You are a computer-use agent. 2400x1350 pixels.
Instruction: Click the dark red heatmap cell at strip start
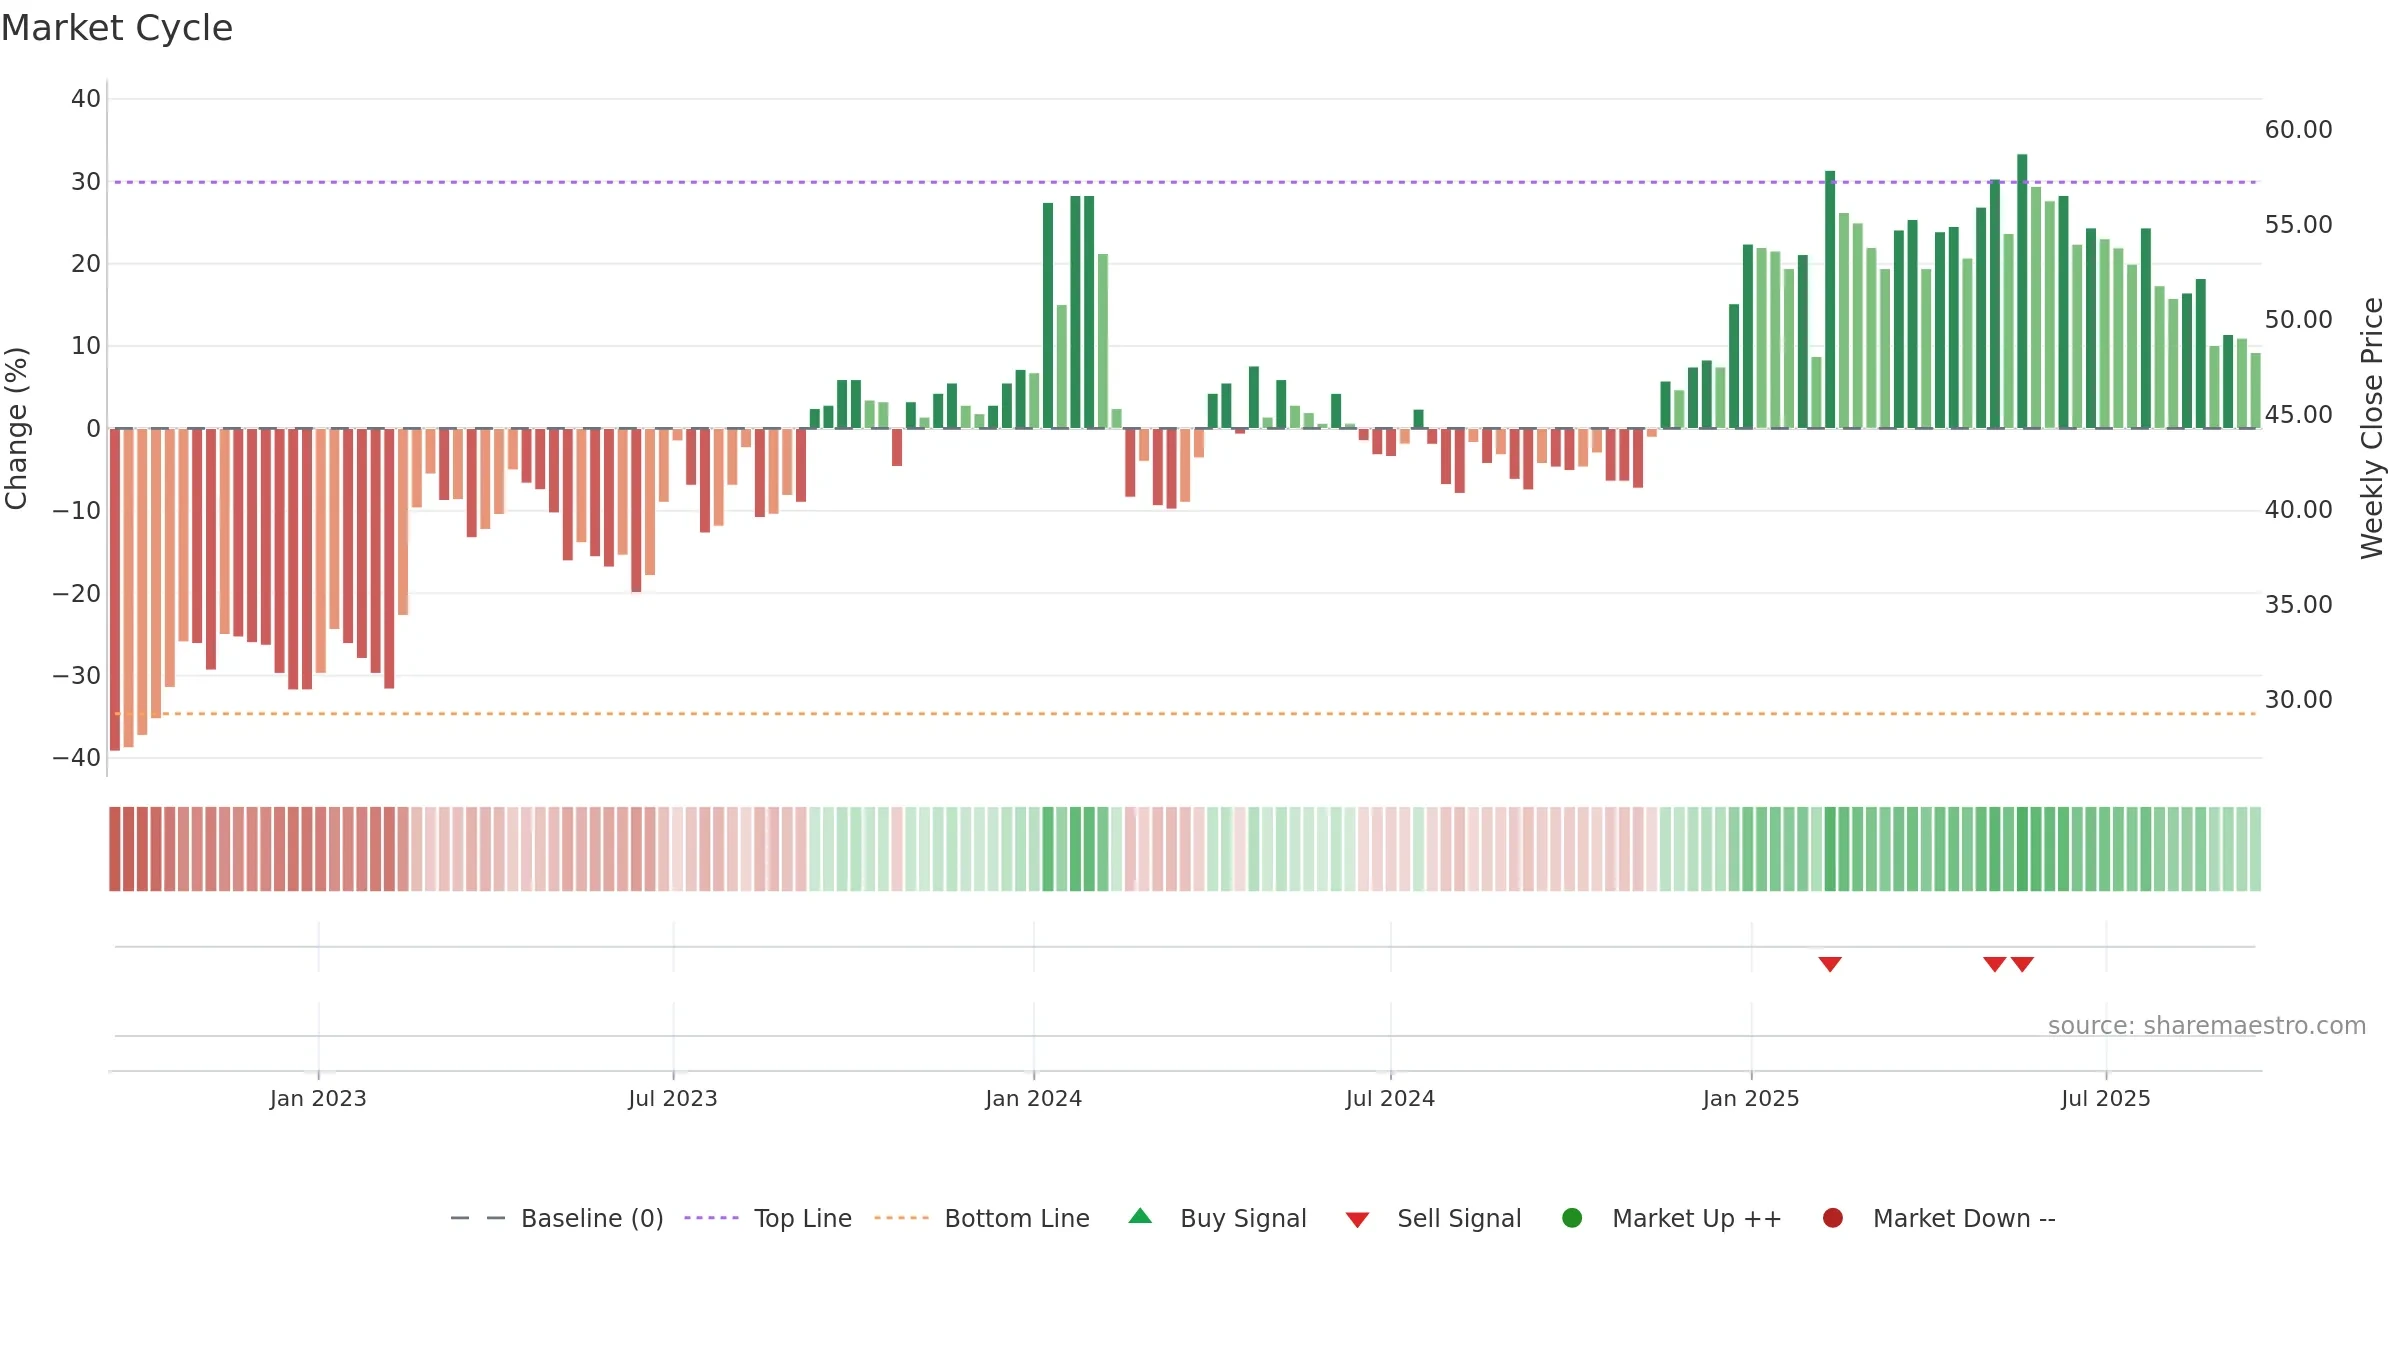pyautogui.click(x=115, y=849)
